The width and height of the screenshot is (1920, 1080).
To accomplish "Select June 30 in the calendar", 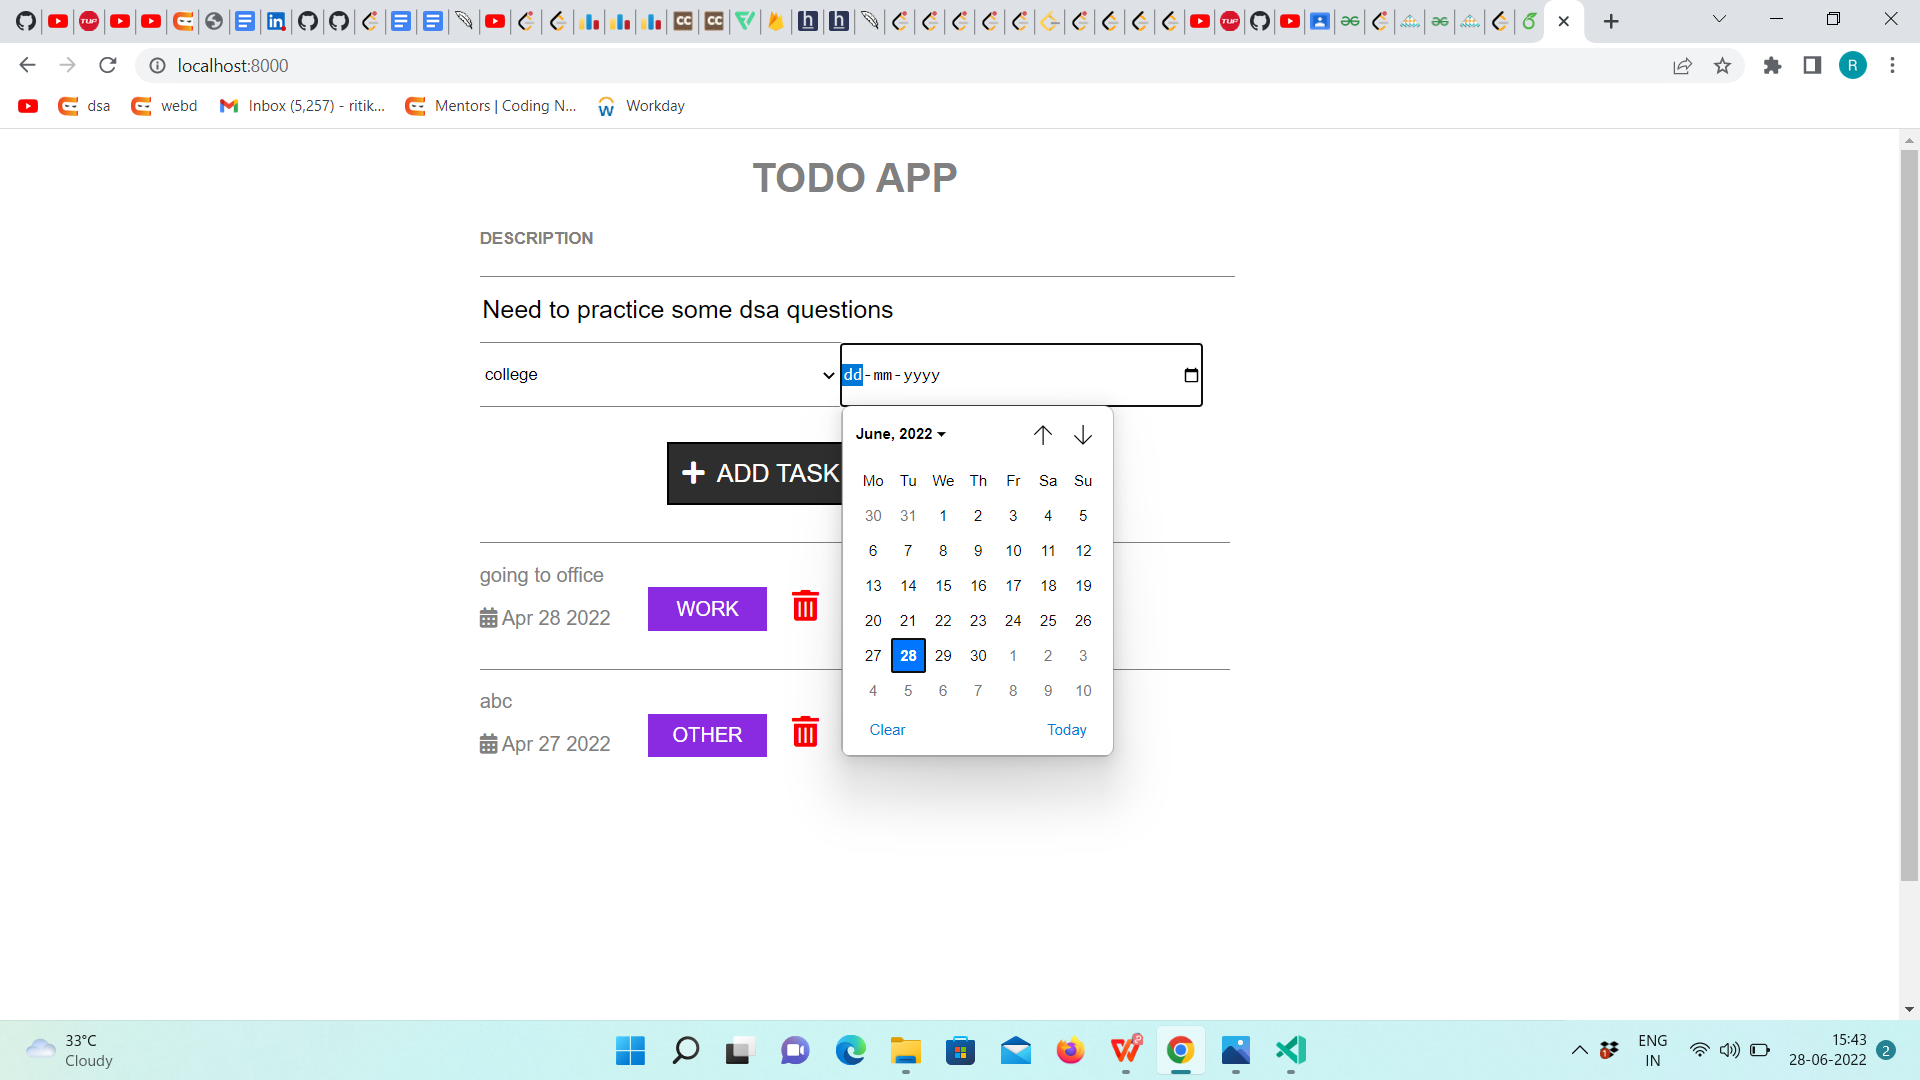I will pyautogui.click(x=978, y=656).
